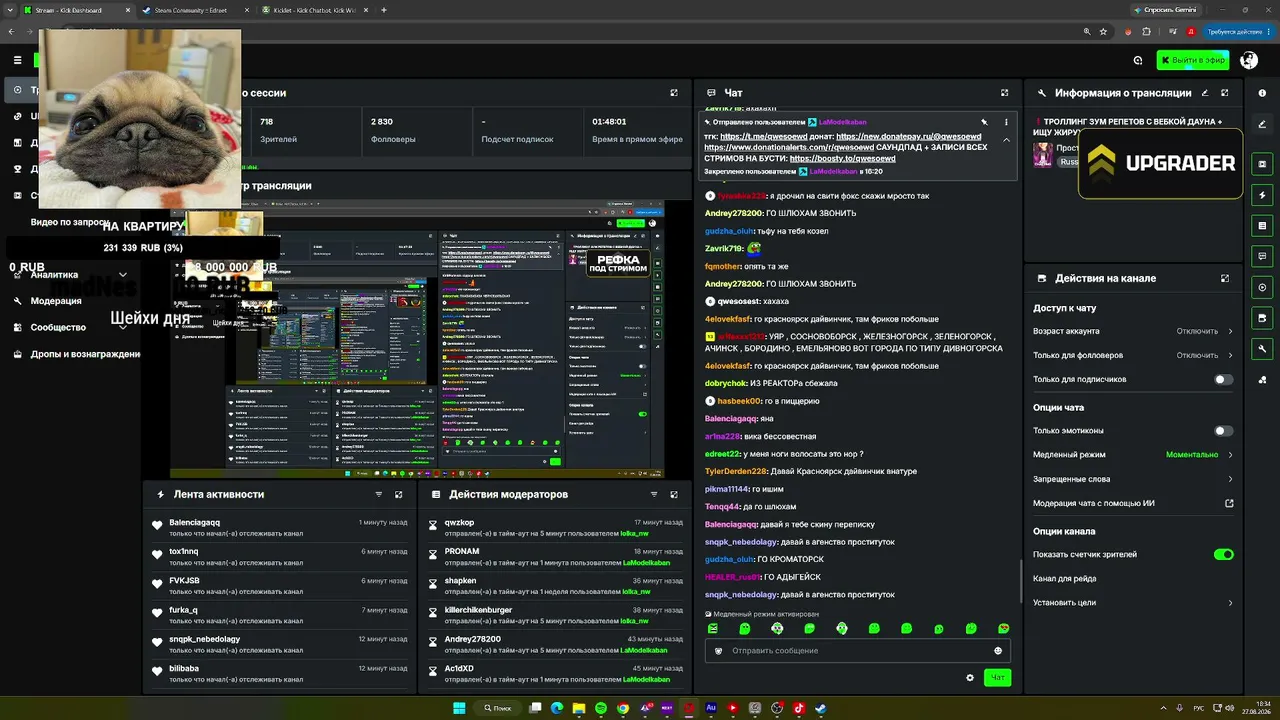Click the green Чат send button
This screenshot has width=1280, height=720.
[x=997, y=678]
